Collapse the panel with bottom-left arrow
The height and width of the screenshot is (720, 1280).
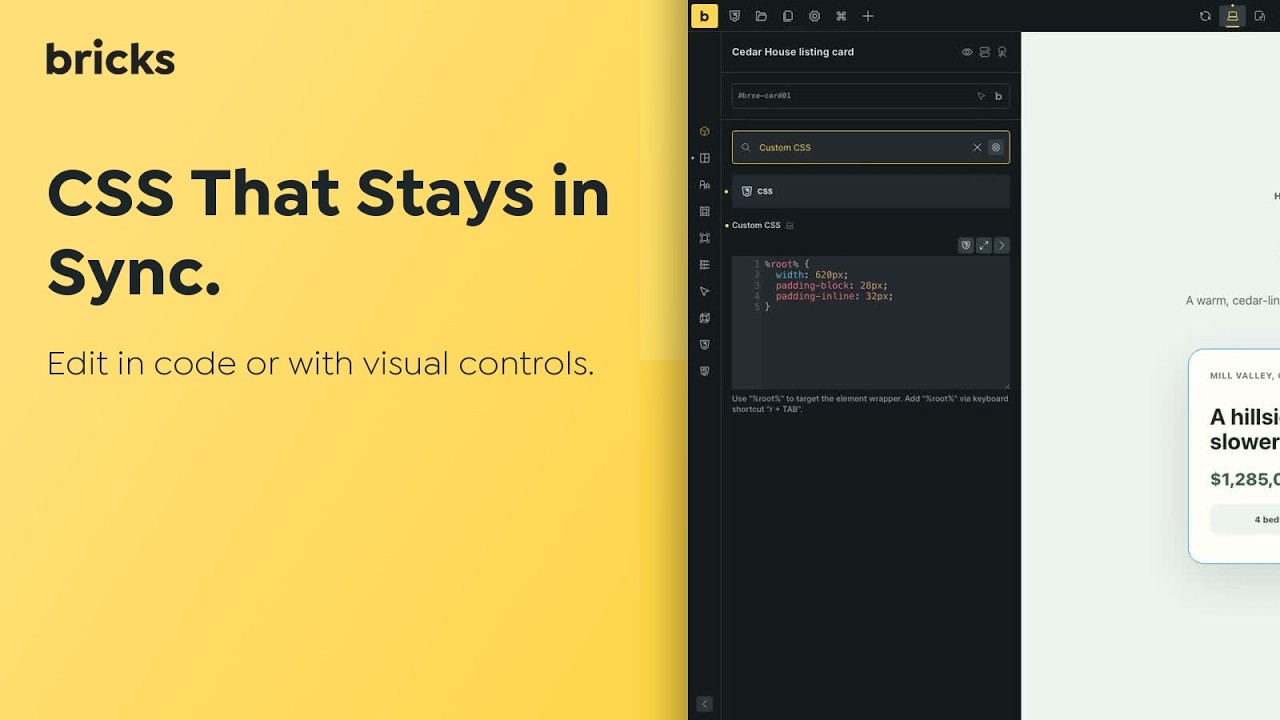[704, 704]
